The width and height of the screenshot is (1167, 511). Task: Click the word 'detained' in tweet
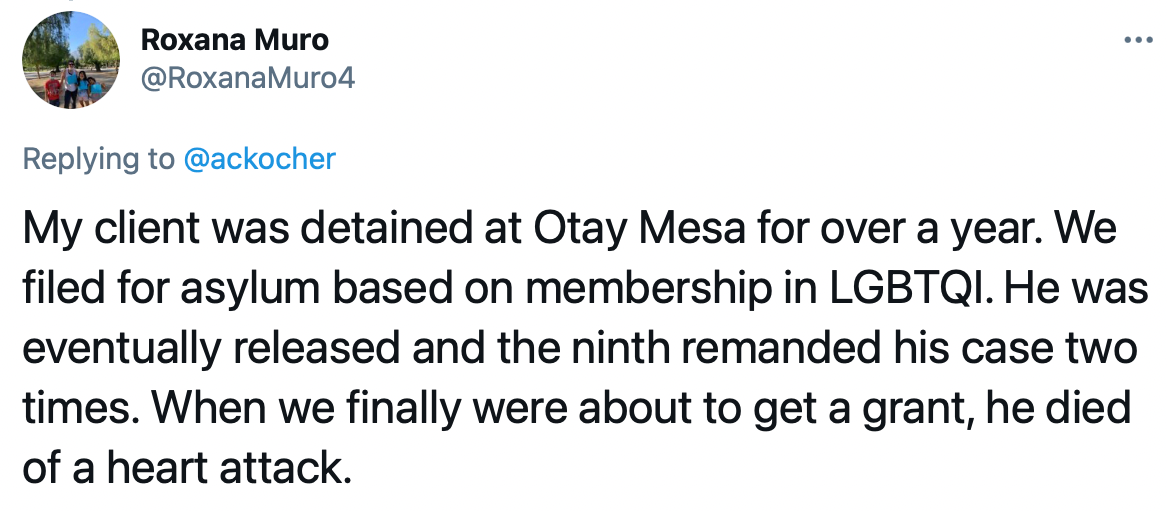(x=385, y=228)
